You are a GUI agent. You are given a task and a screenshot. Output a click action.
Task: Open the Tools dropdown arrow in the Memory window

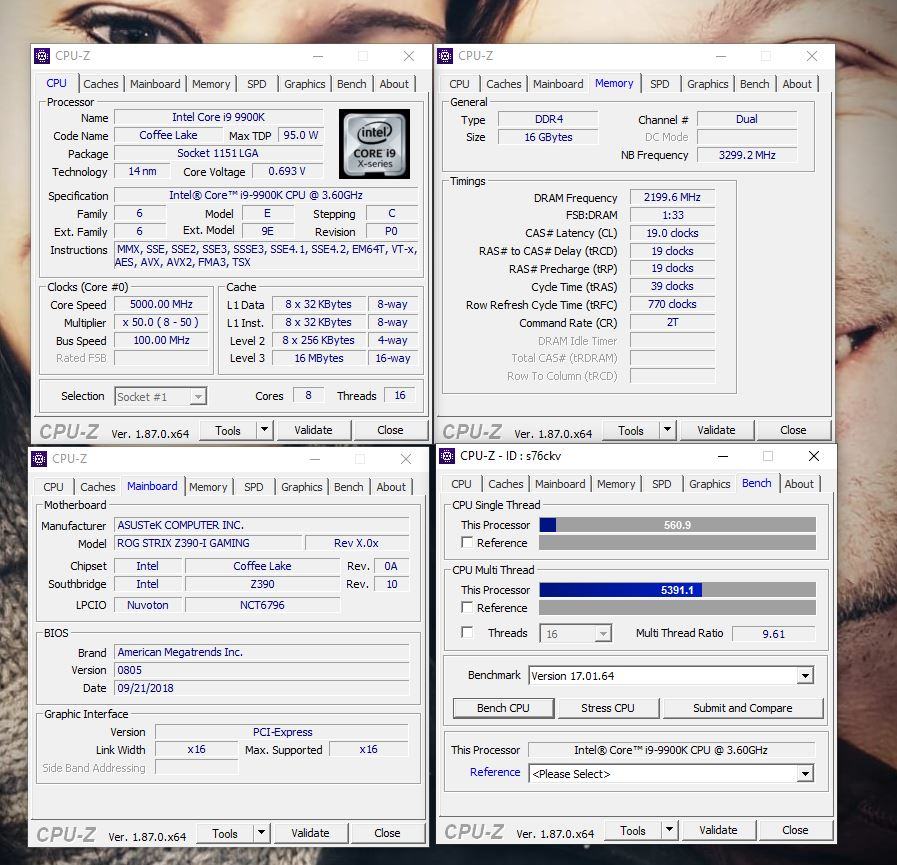(x=667, y=430)
